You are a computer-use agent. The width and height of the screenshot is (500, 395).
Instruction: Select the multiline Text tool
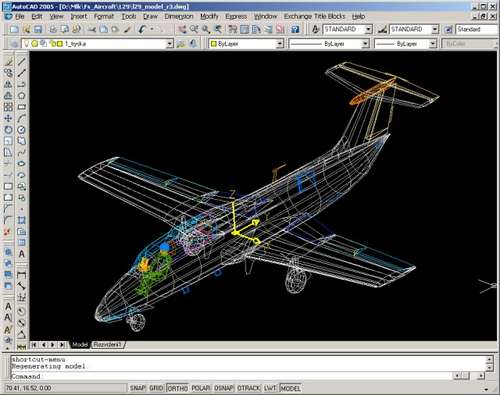coord(22,254)
